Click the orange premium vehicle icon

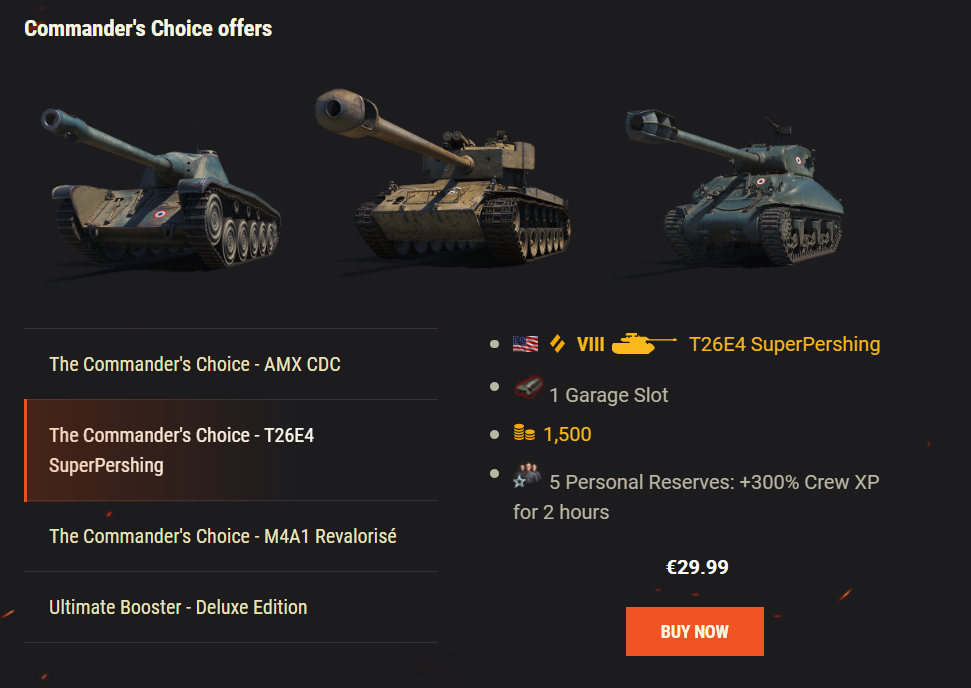(558, 344)
